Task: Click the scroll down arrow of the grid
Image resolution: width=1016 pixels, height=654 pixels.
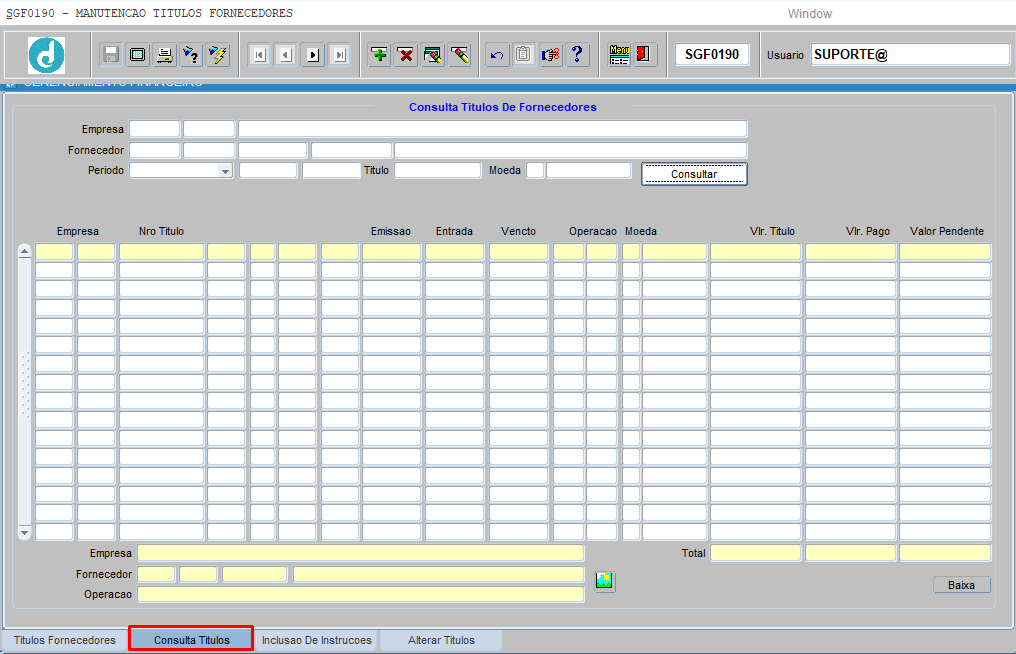Action: point(25,533)
